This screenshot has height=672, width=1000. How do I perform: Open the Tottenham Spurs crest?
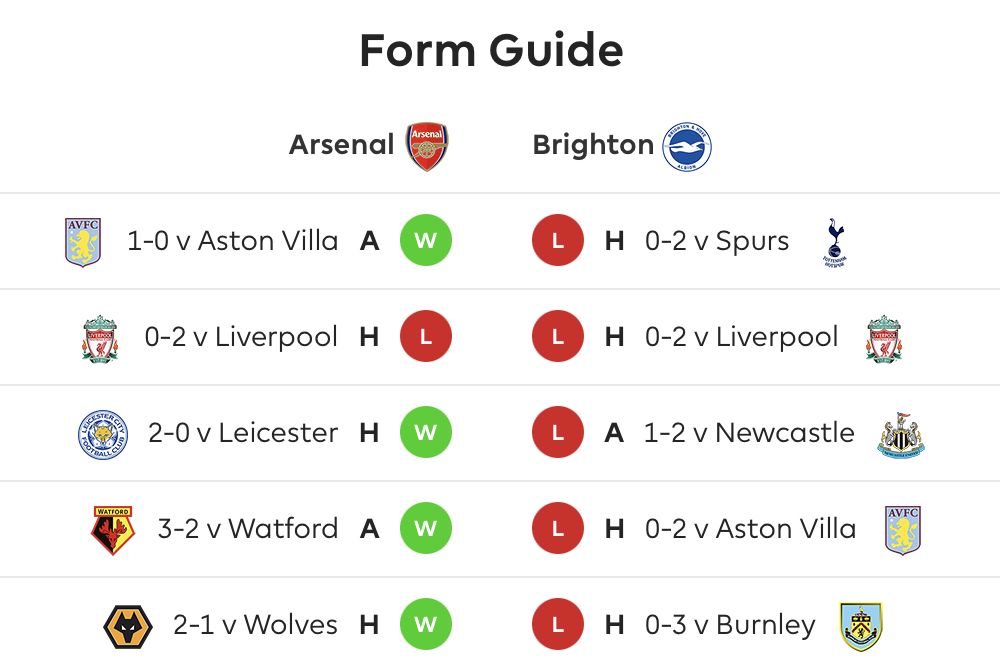pos(834,242)
